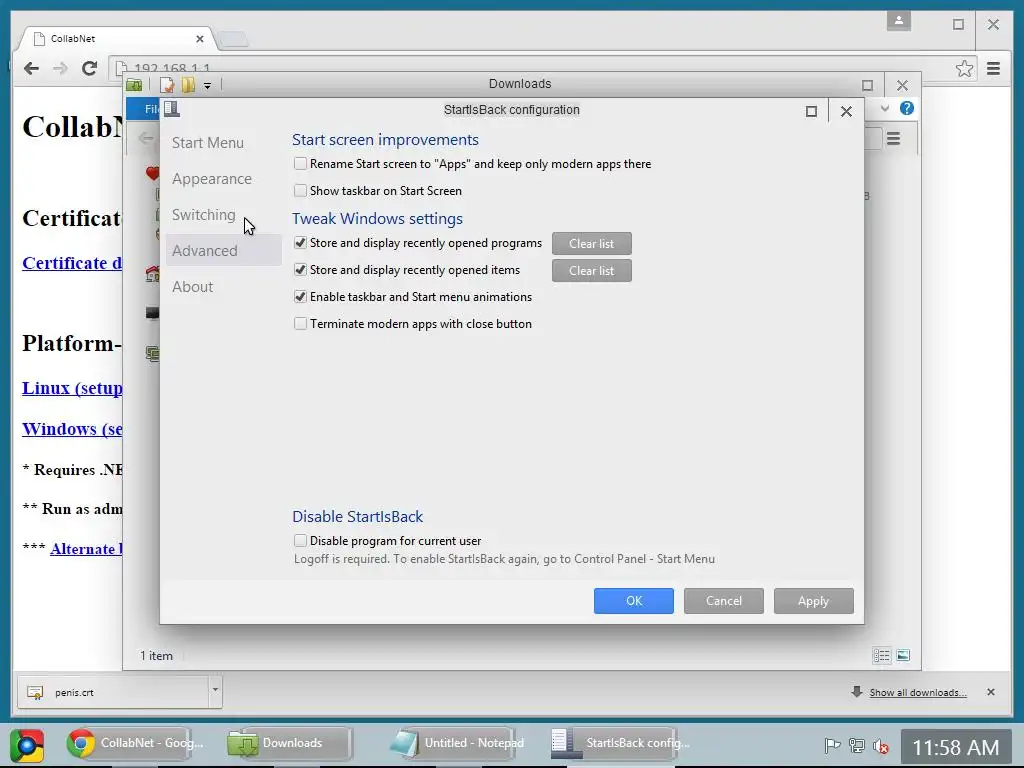This screenshot has width=1024, height=768.
Task: Clear list of recently opened programs
Action: coord(592,244)
